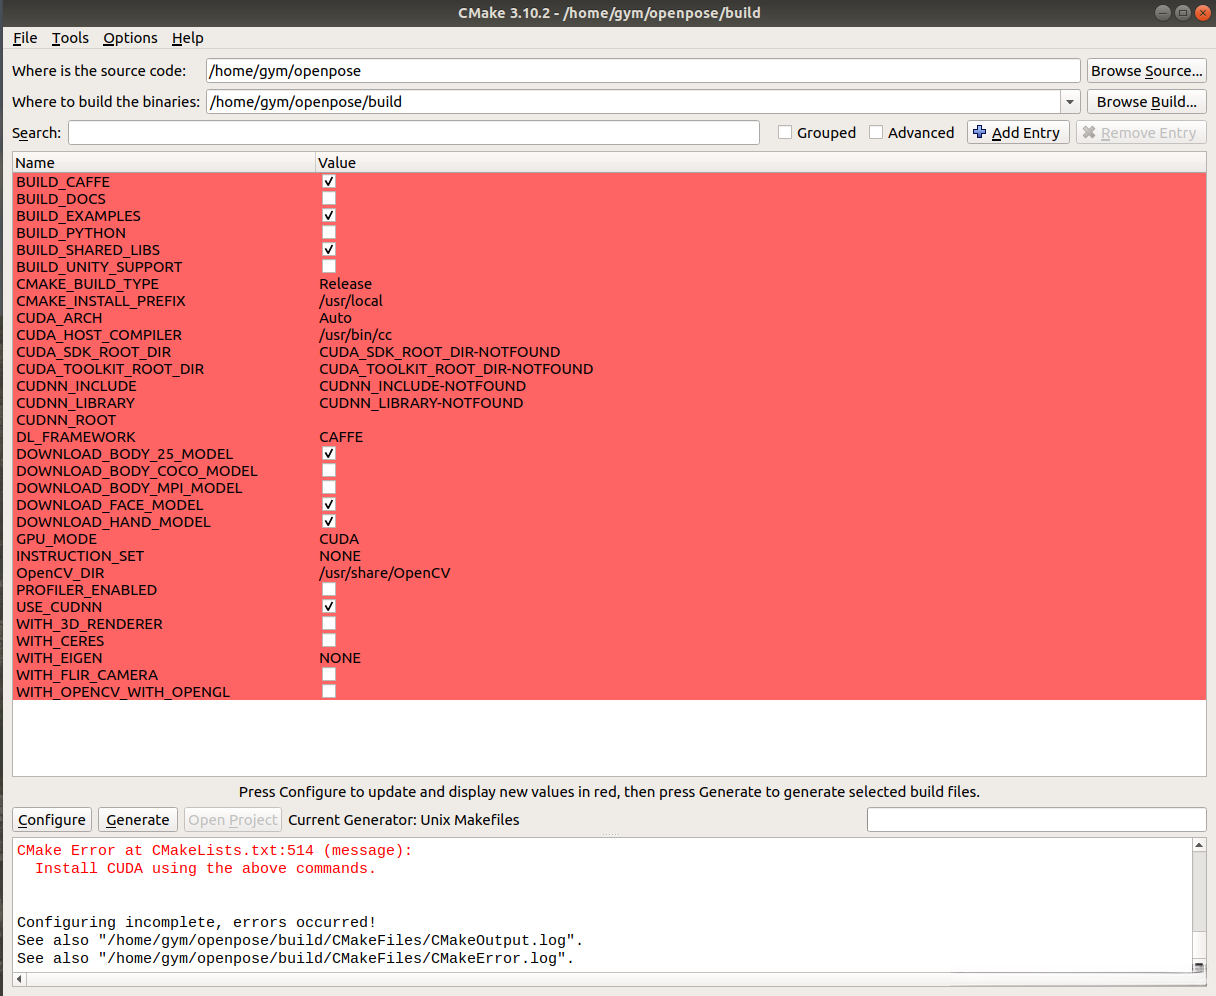Viewport: 1216px width, 996px height.
Task: Expand the build binaries path dropdown
Action: (x=1070, y=102)
